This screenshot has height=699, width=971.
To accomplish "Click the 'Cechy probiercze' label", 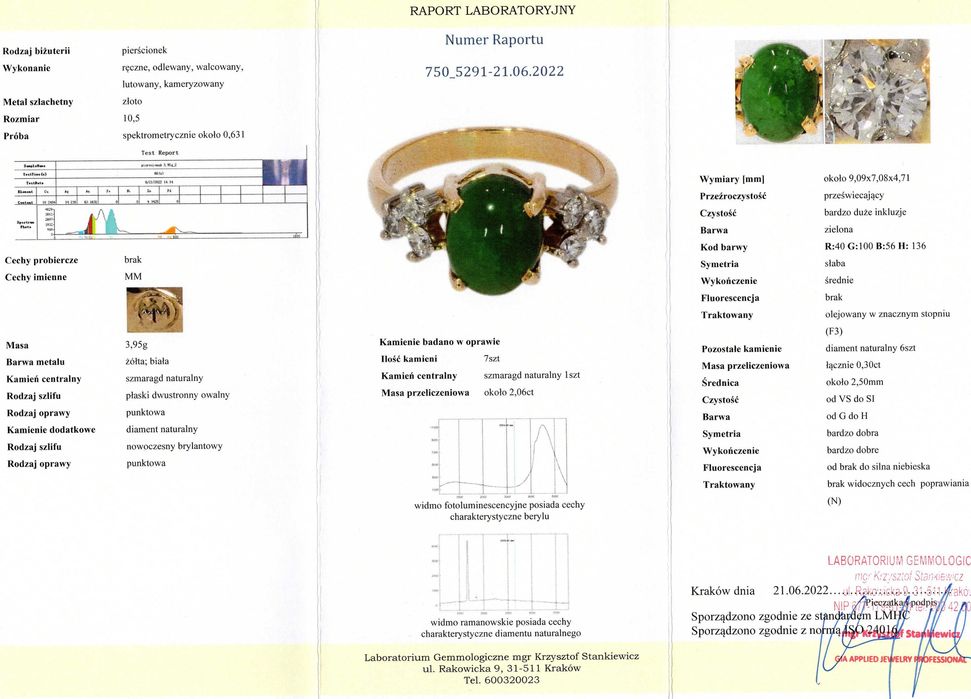I will (x=41, y=260).
